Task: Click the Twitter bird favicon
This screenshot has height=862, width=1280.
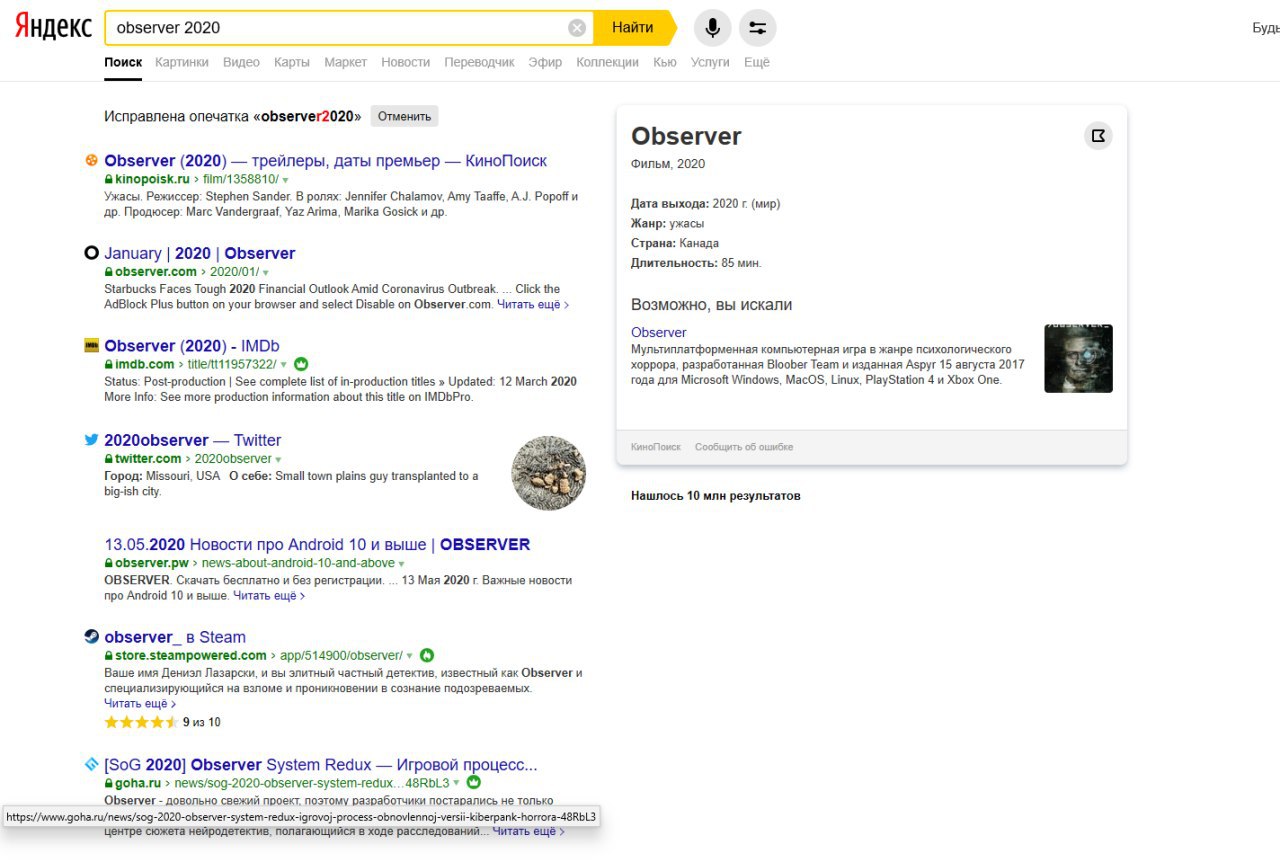Action: 91,439
